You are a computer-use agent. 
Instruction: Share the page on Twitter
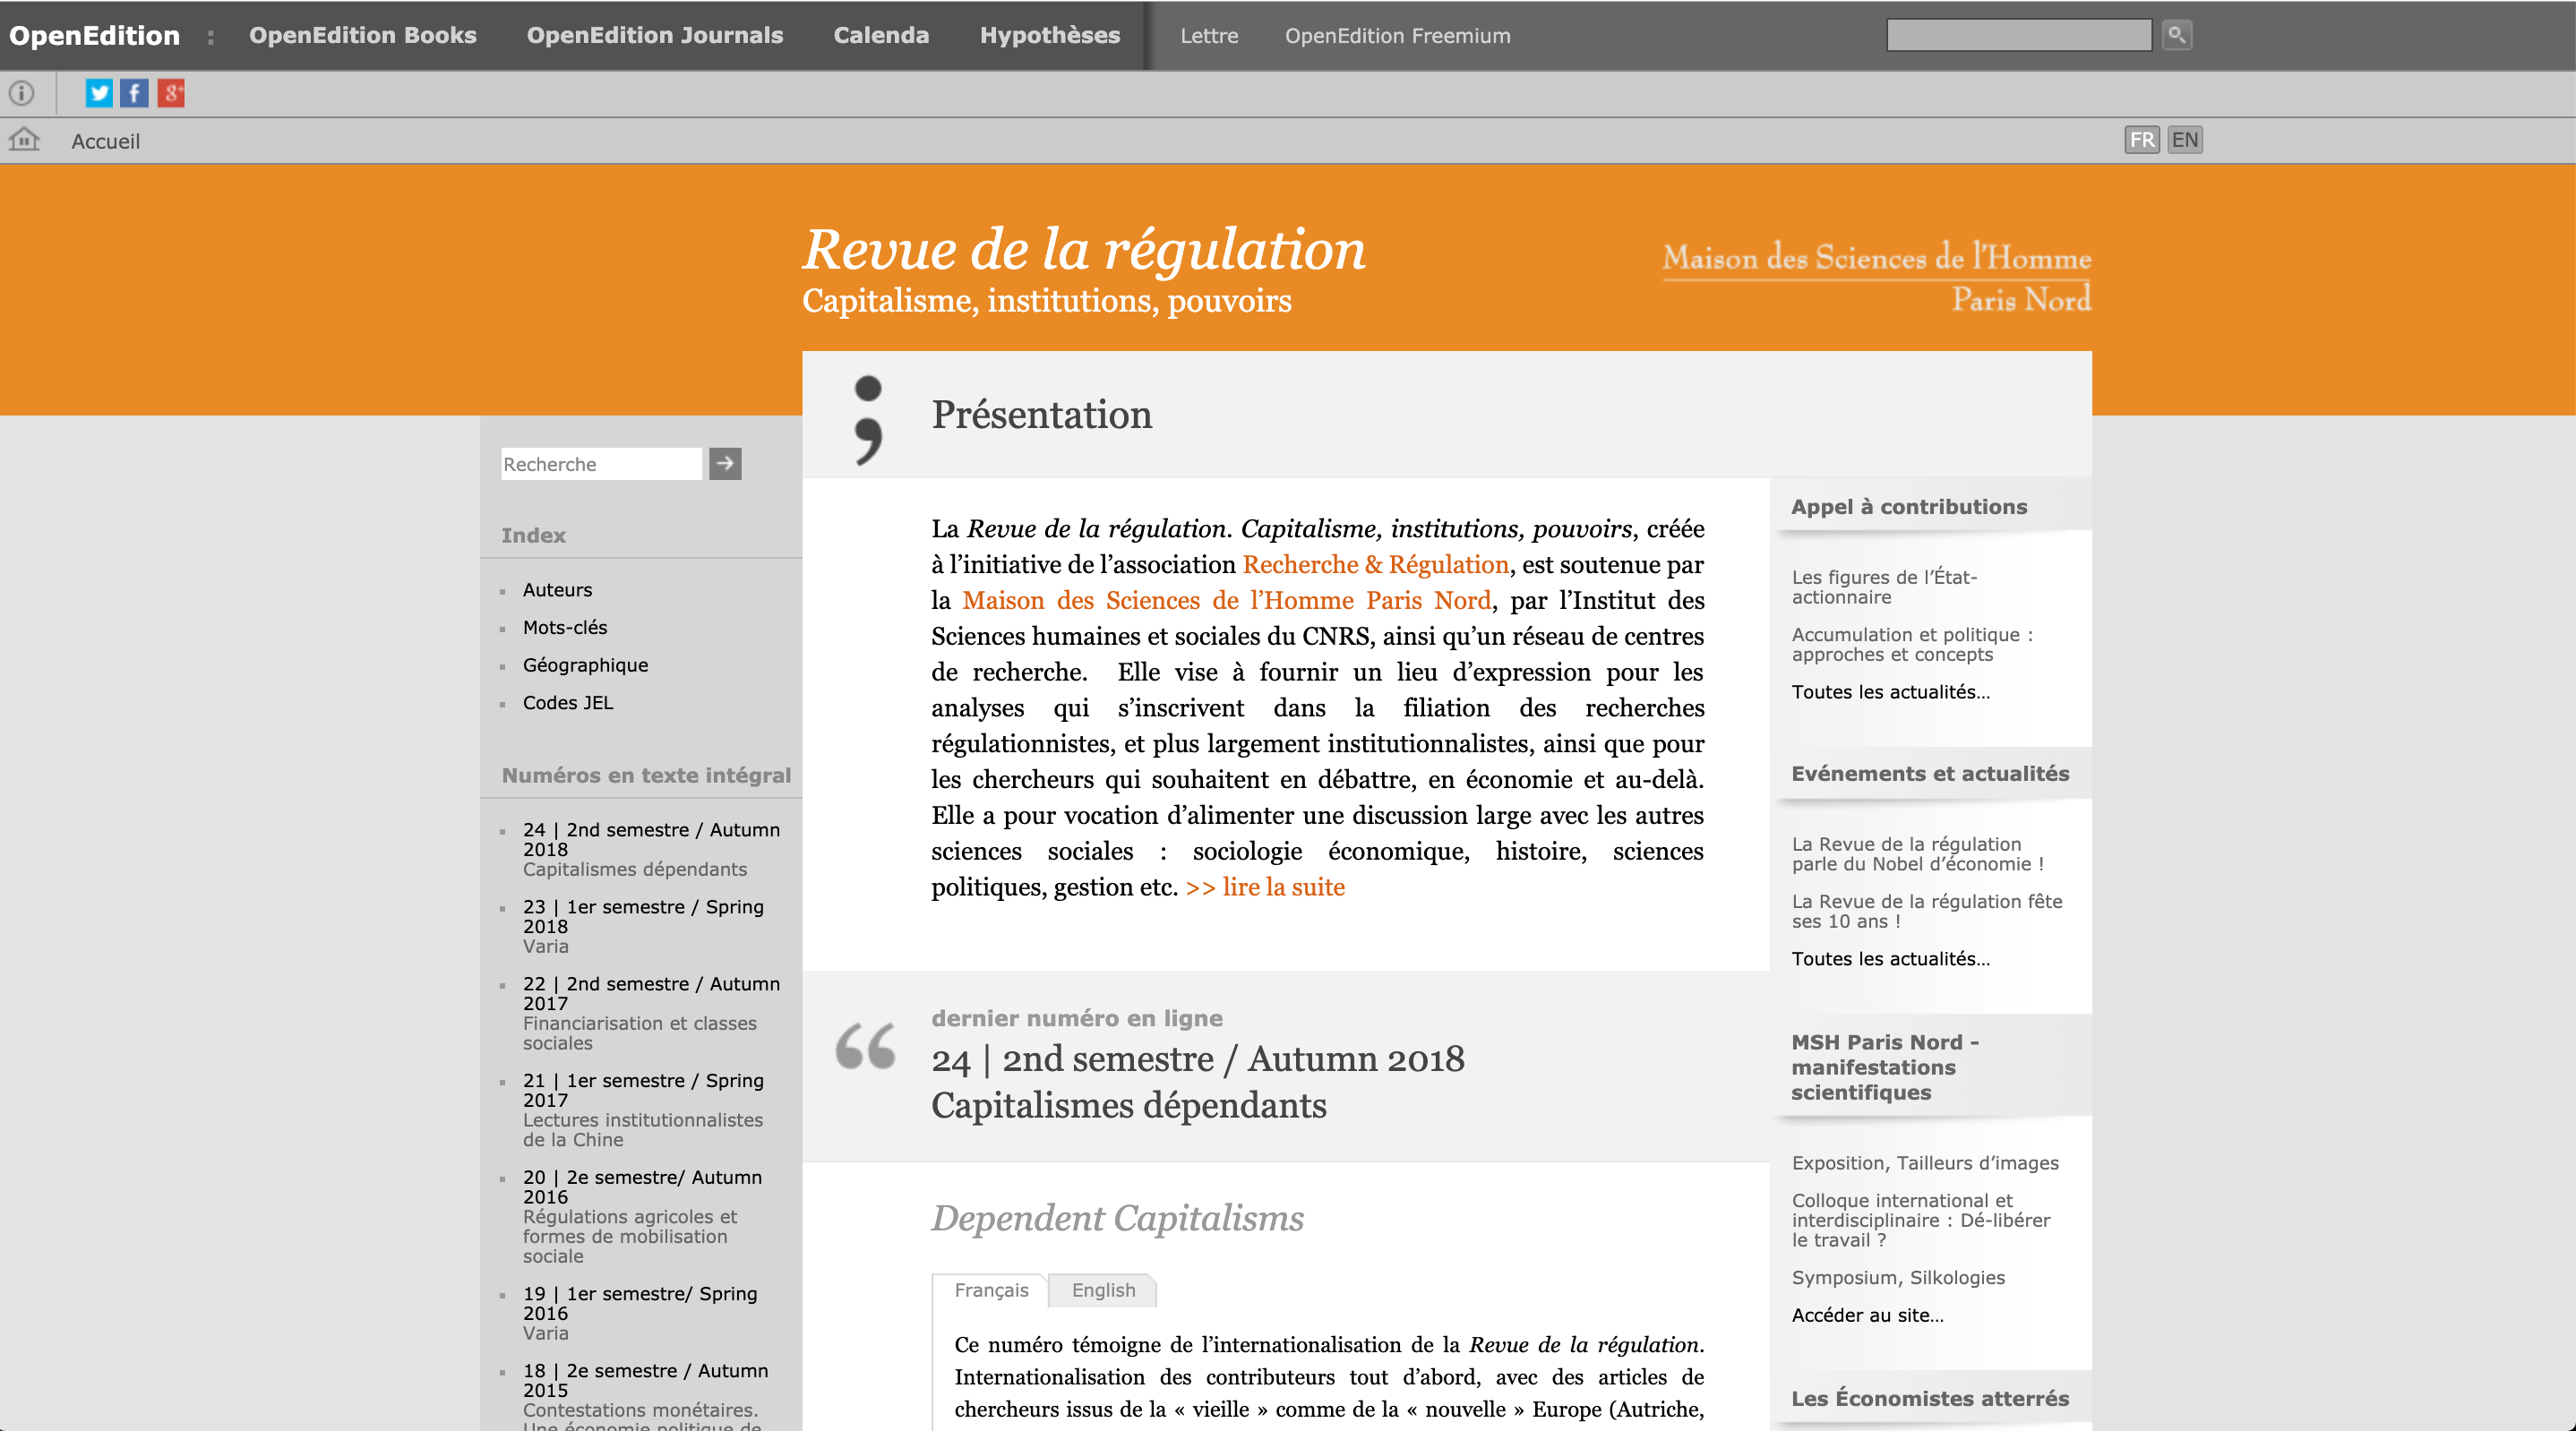click(x=98, y=93)
